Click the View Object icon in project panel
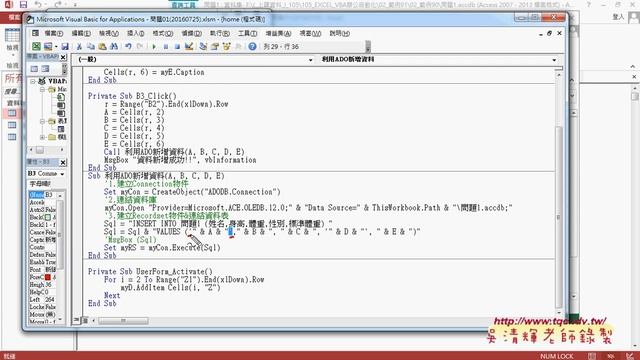This screenshot has width=640, height=360. 45,69
